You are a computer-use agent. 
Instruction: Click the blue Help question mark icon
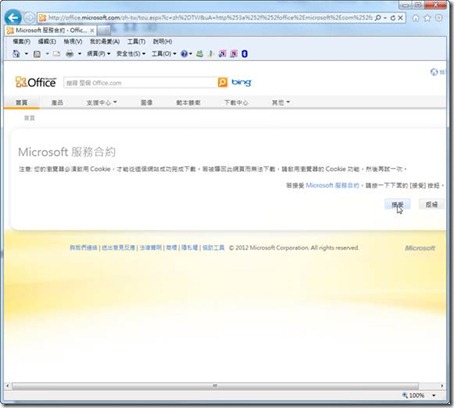pyautogui.click(x=184, y=54)
